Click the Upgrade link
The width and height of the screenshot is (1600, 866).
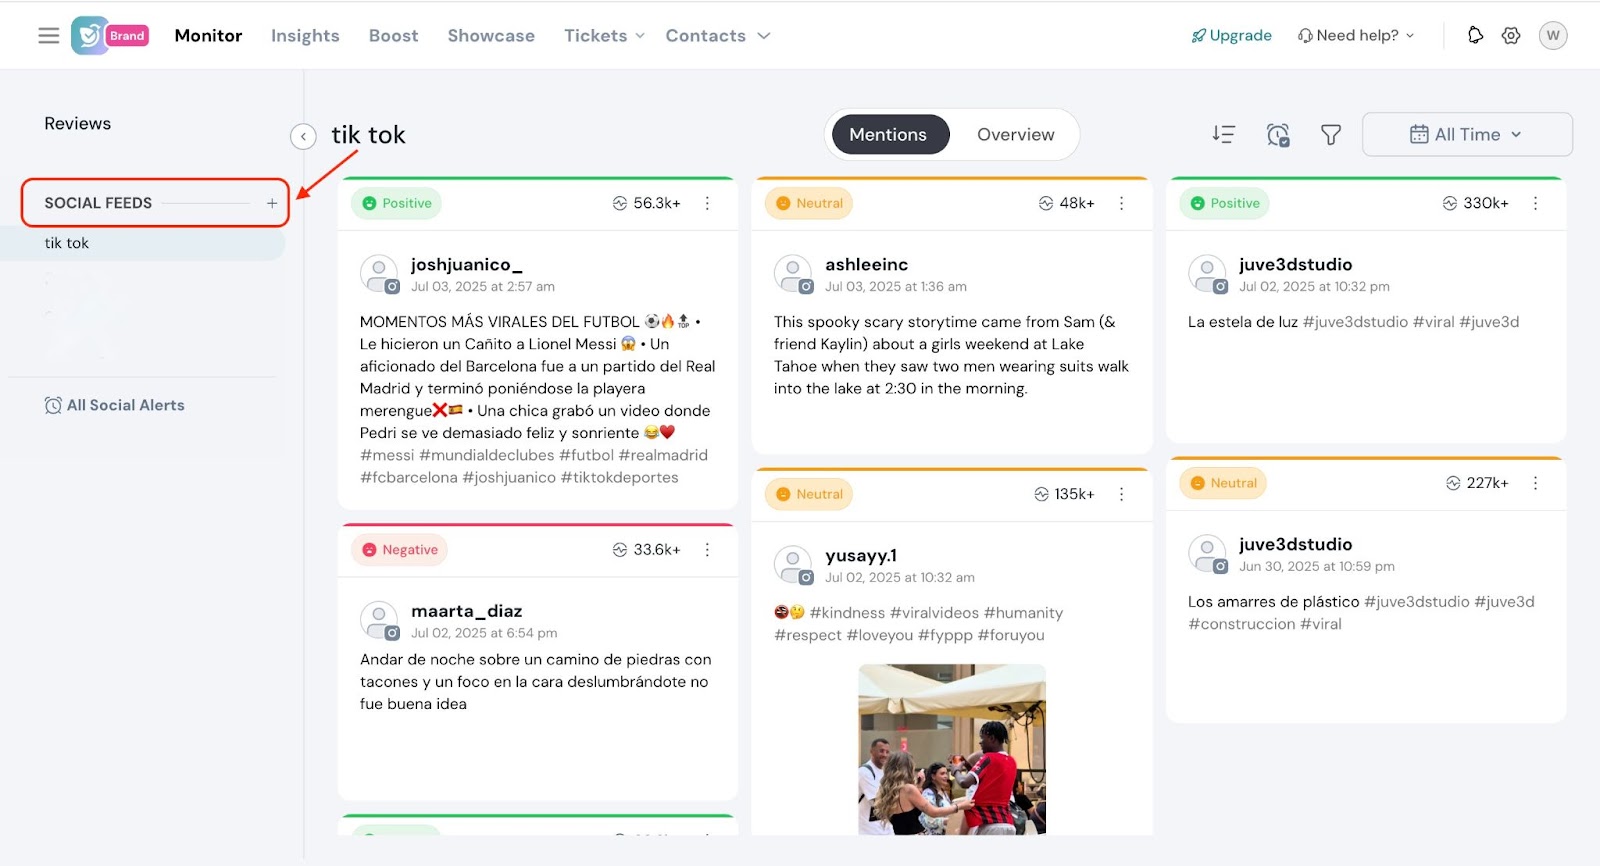(x=1231, y=36)
